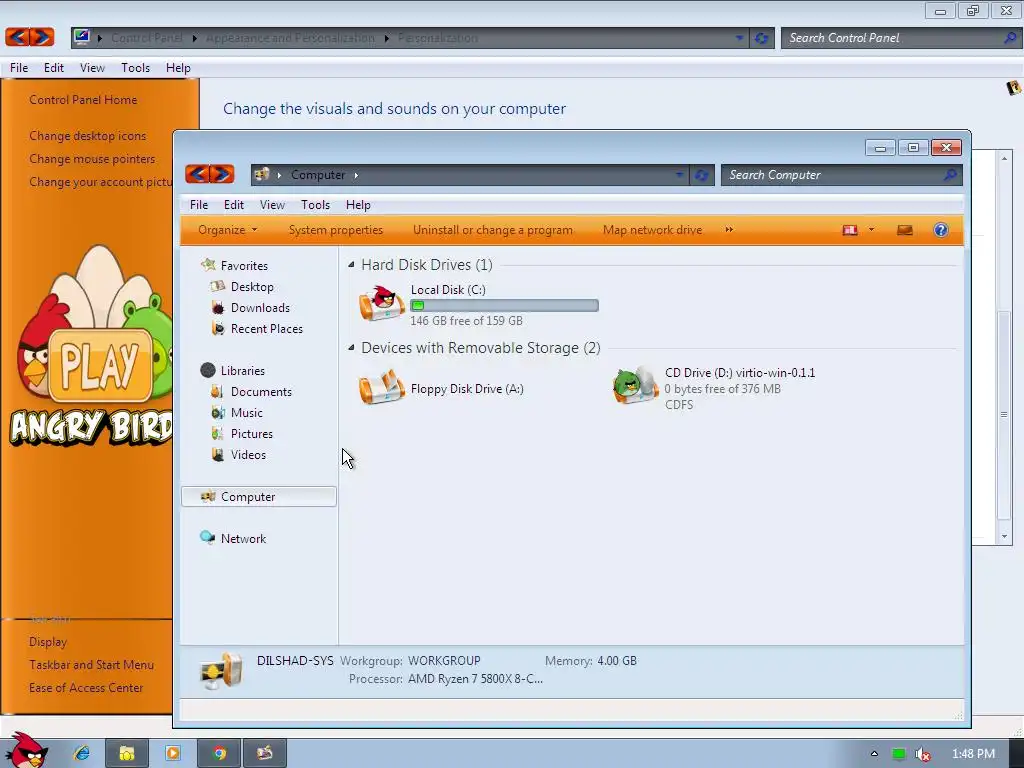Click the Angry Bird Start button
Image resolution: width=1024 pixels, height=768 pixels.
26,751
